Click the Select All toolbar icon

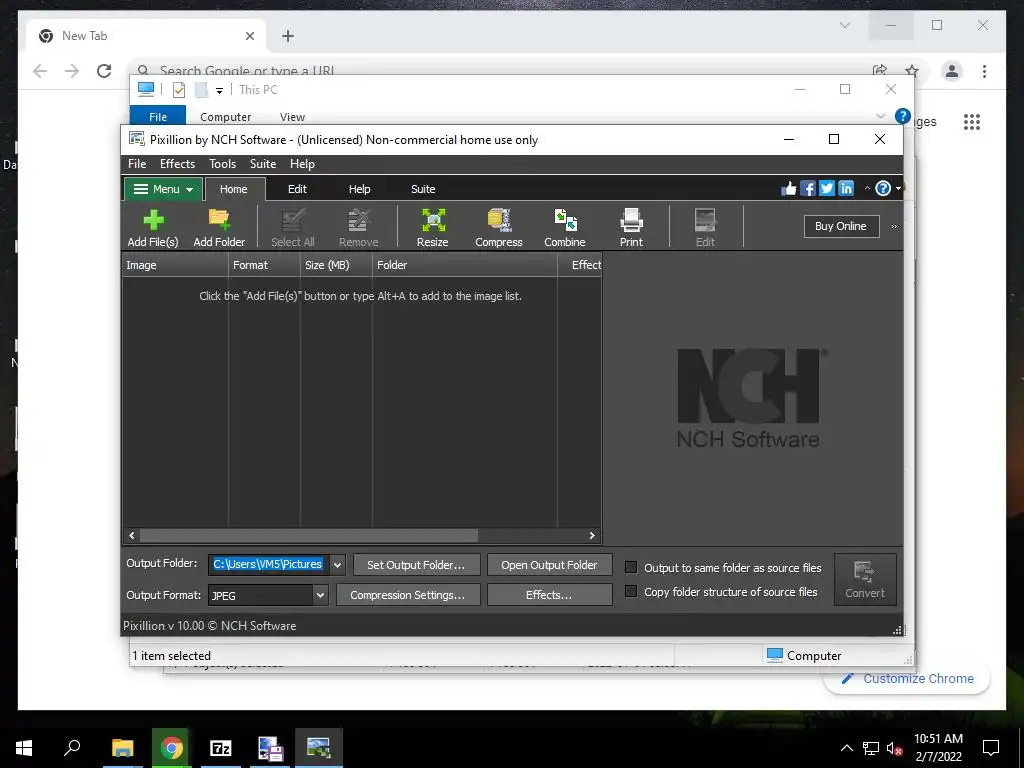tap(293, 221)
